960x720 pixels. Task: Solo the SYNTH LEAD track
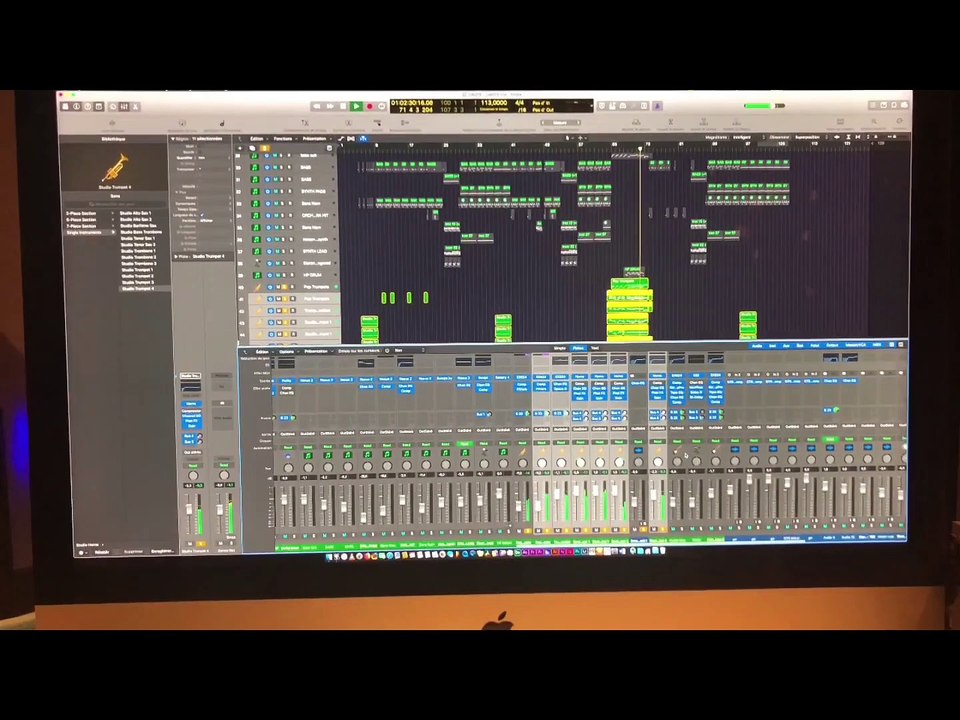(x=285, y=251)
